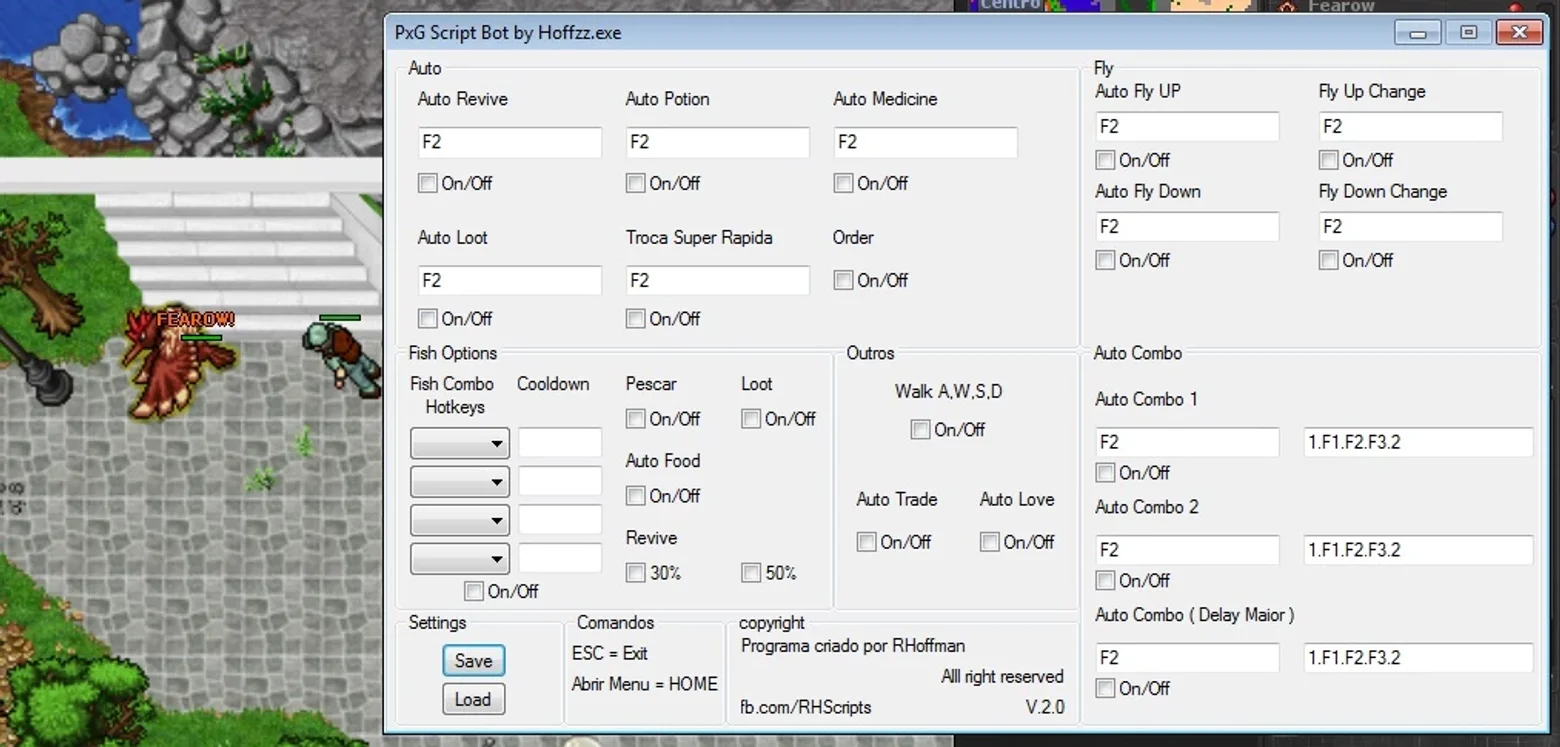Enable the Pescar On/Off checkbox
Screen dimensions: 1560x747
click(635, 418)
